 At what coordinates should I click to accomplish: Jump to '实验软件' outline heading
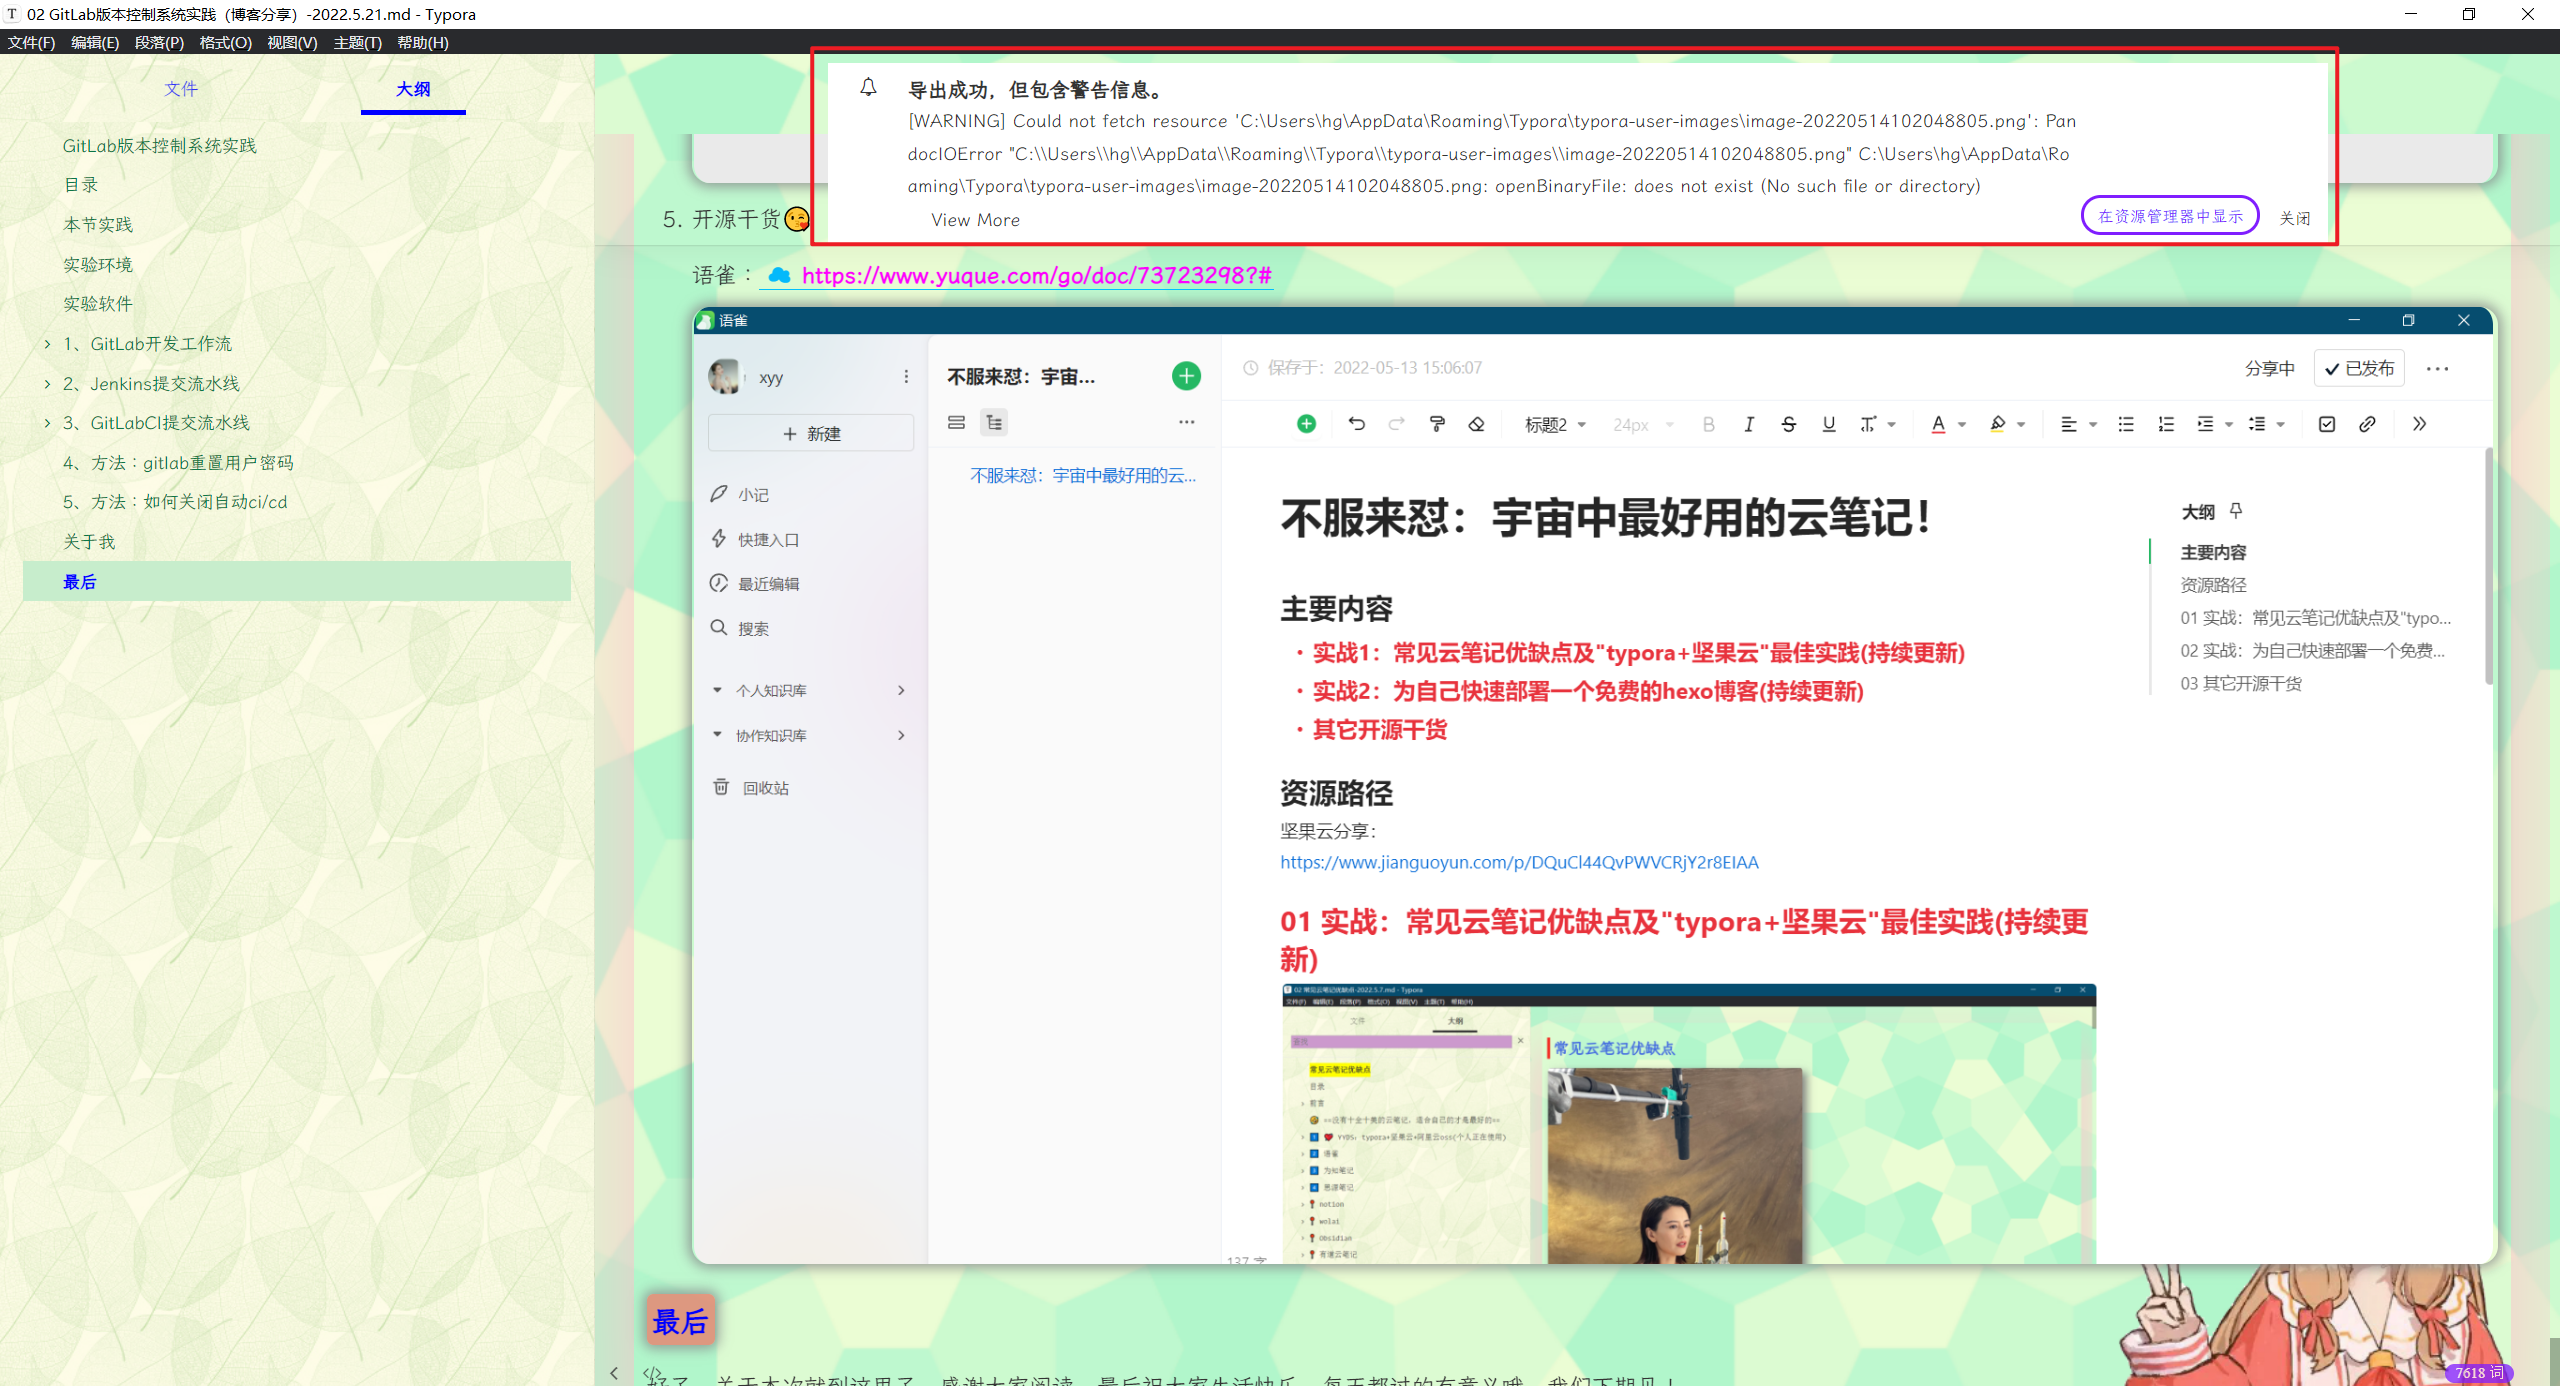(x=98, y=304)
